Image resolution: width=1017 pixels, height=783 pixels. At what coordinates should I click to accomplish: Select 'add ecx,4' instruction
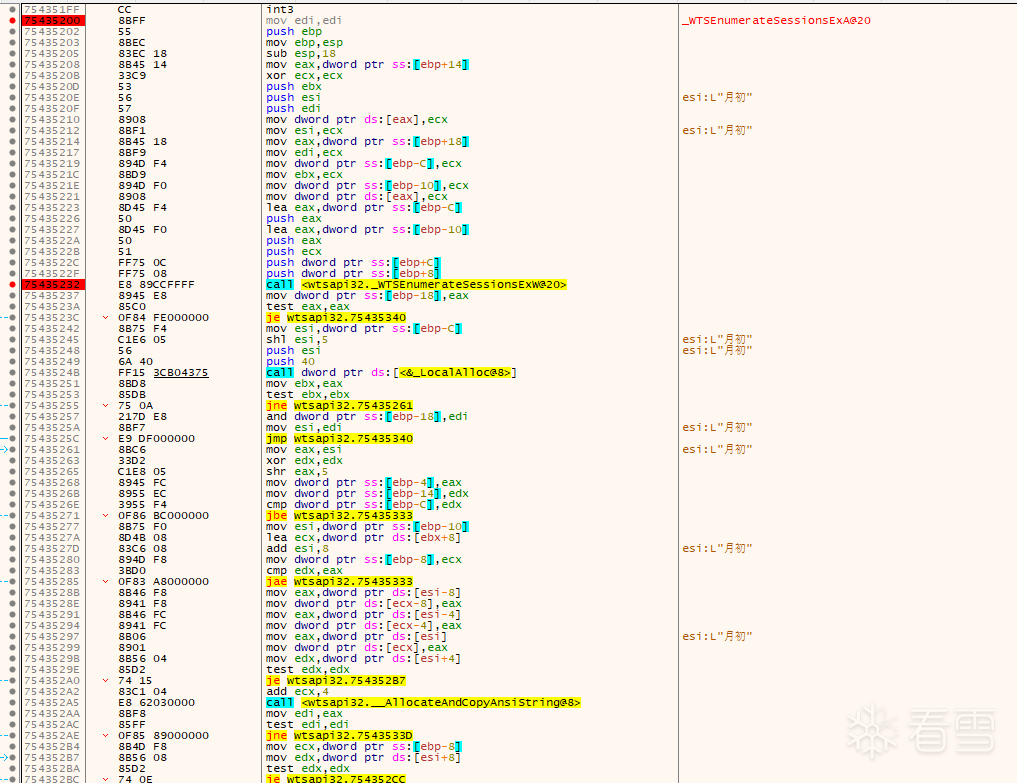pyautogui.click(x=297, y=692)
